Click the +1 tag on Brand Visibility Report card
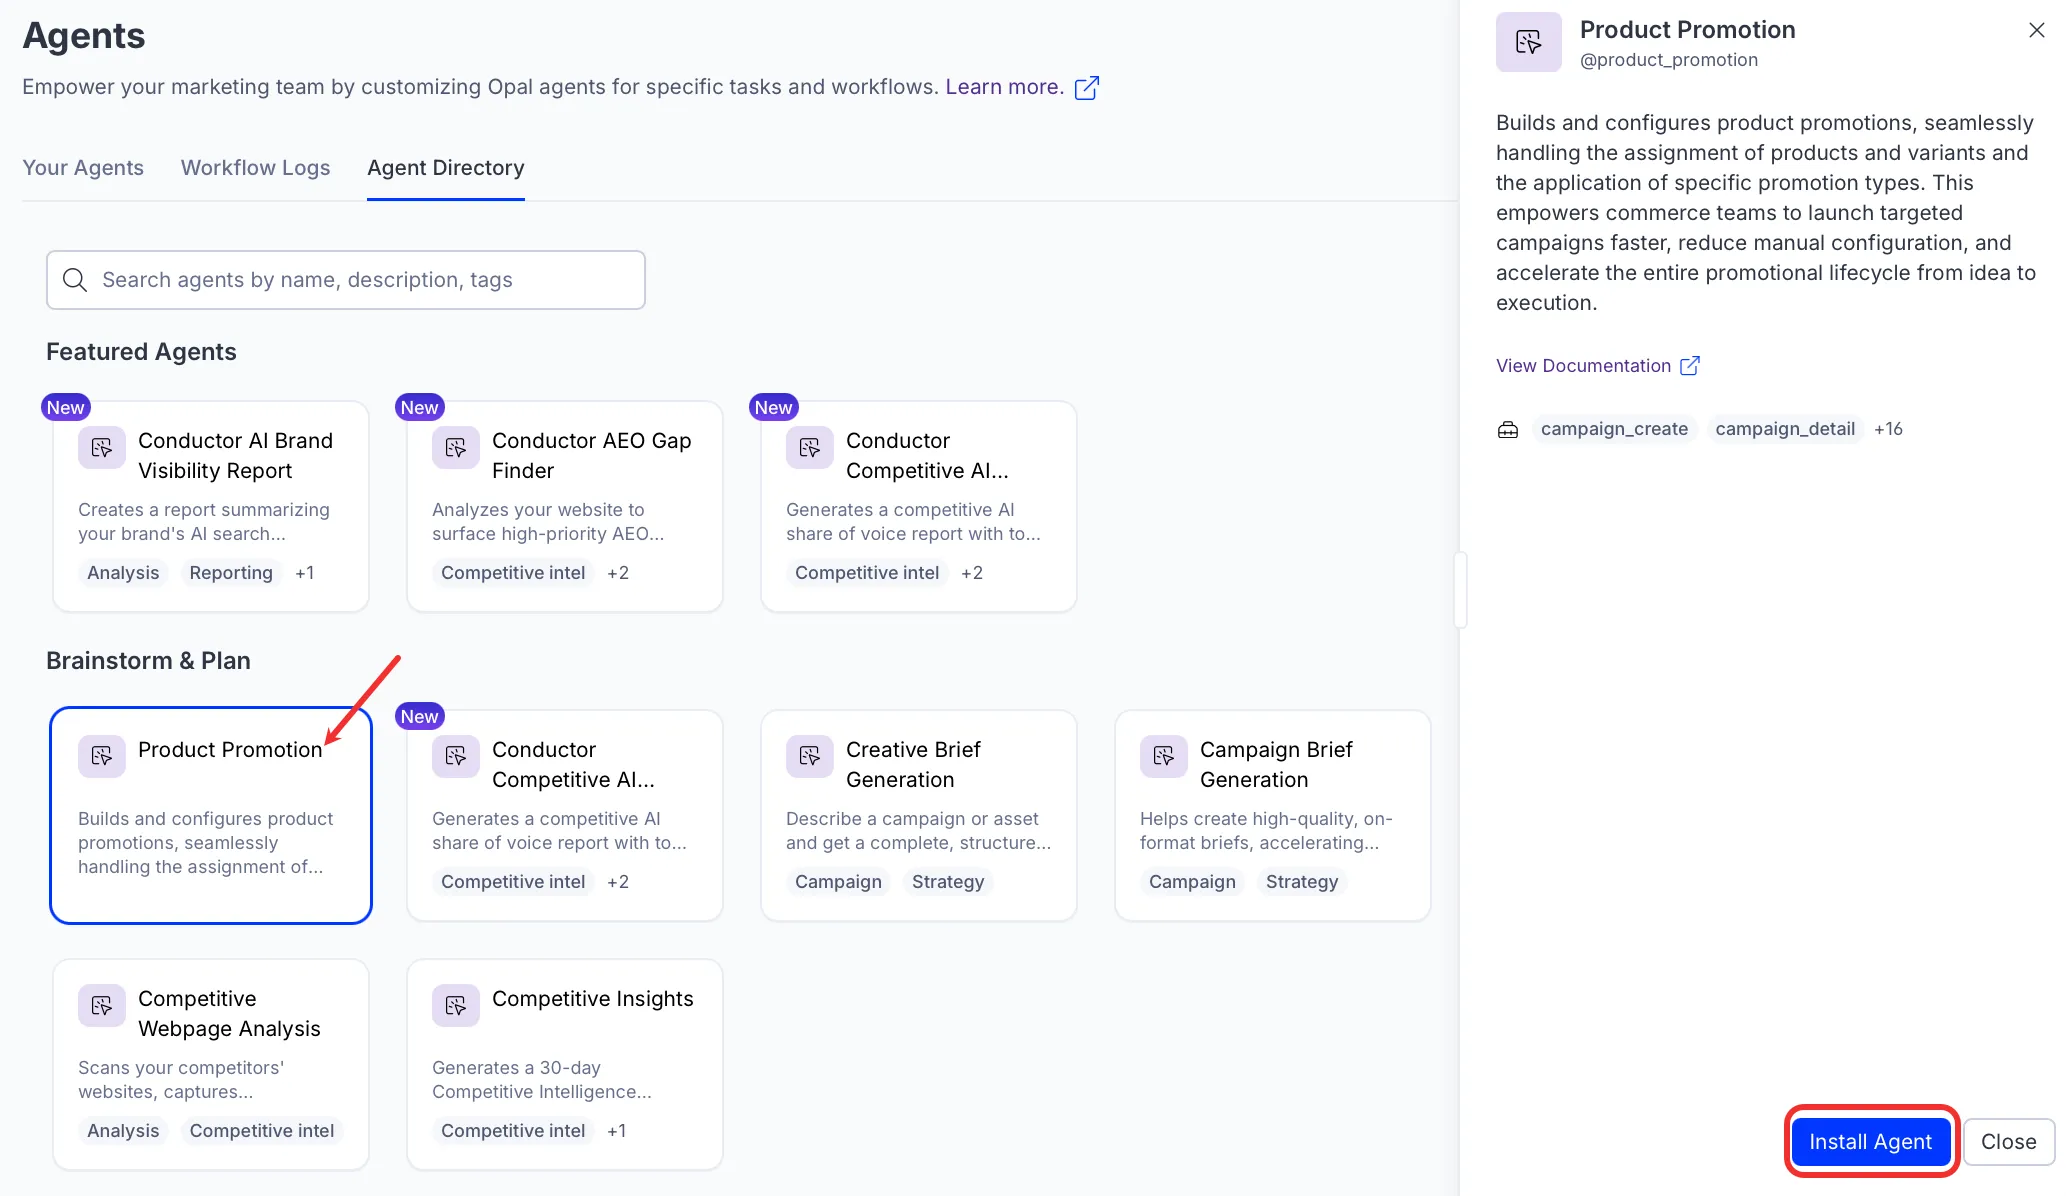2066x1196 pixels. click(x=305, y=573)
